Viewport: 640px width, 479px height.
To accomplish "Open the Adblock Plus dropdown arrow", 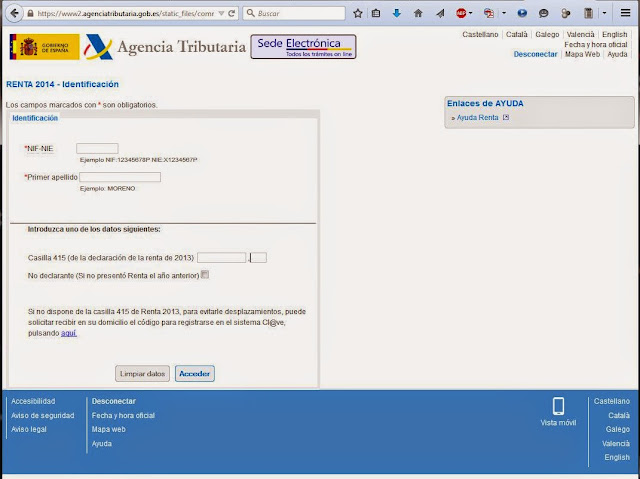I will coord(471,13).
